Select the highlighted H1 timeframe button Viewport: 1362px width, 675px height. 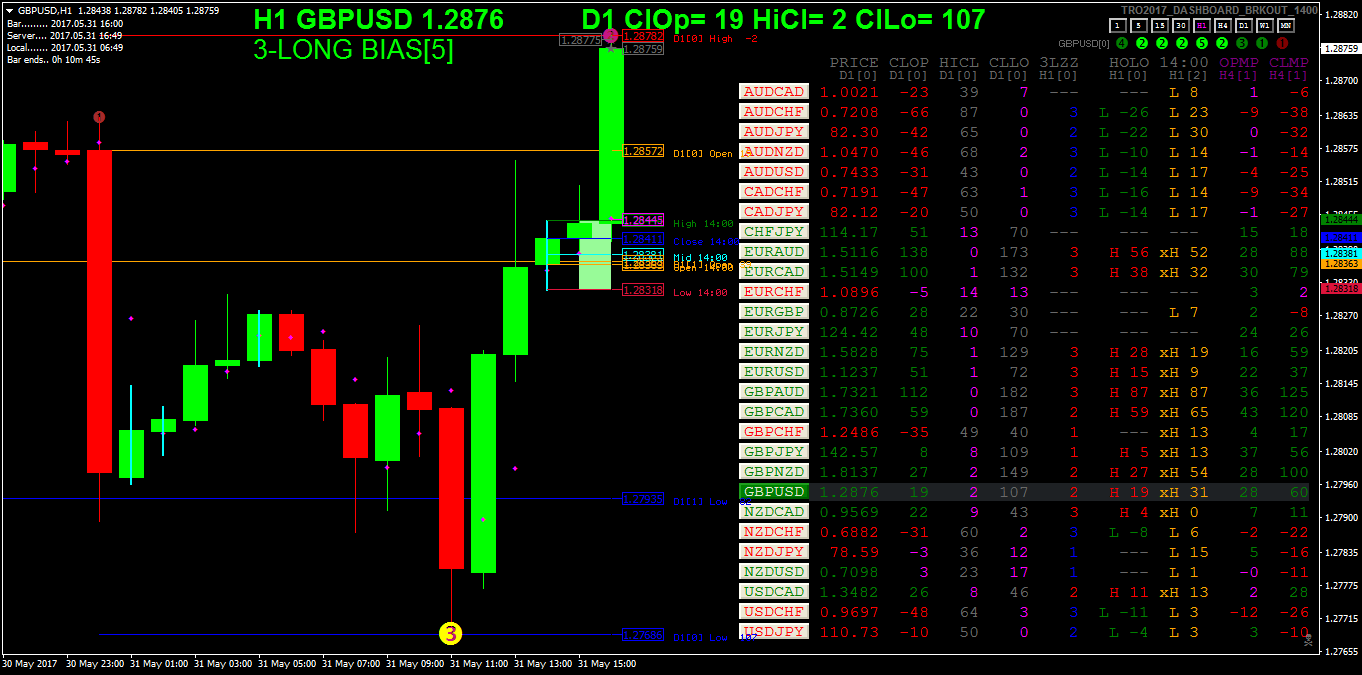click(x=1202, y=25)
